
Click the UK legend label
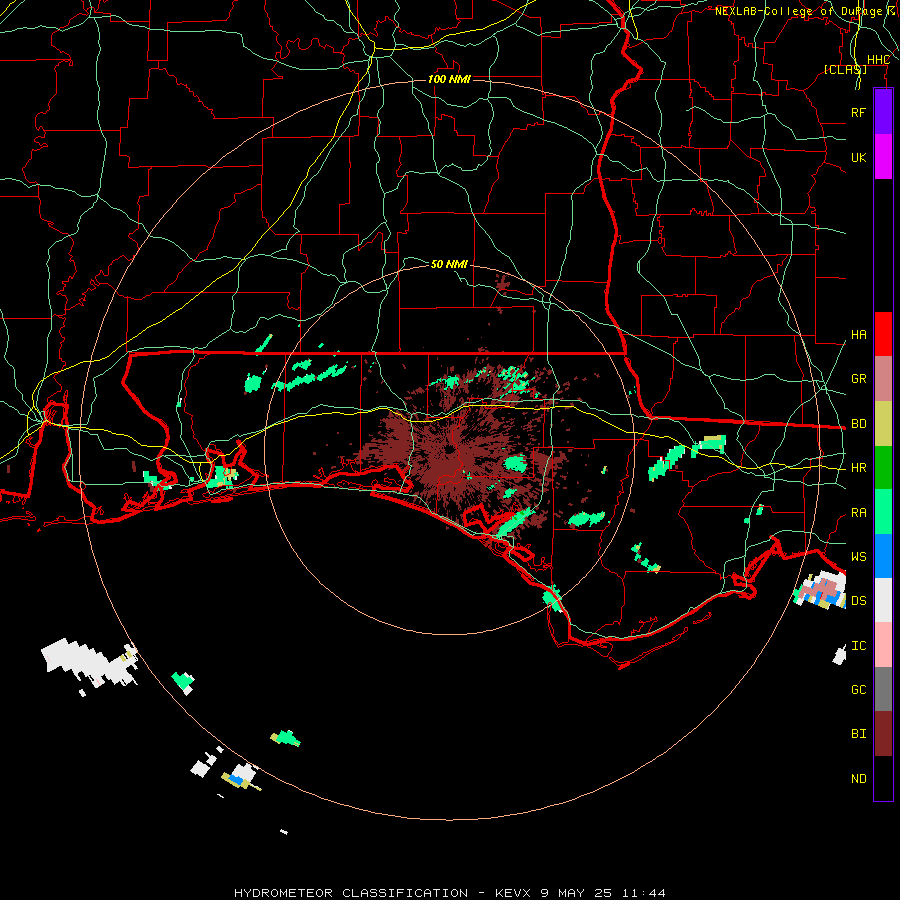[858, 157]
